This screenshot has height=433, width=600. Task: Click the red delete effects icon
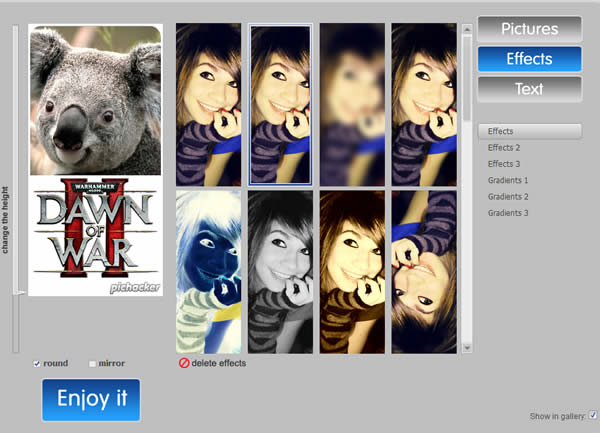(184, 363)
